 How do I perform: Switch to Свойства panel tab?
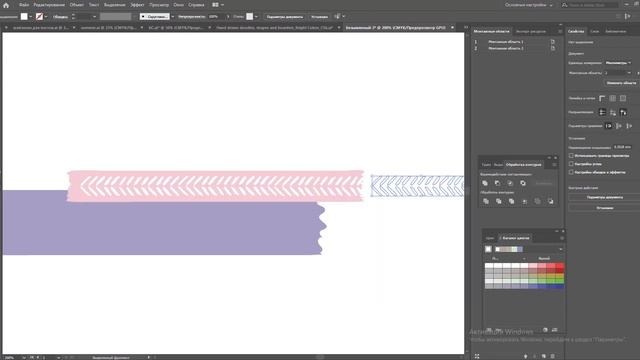pyautogui.click(x=576, y=31)
